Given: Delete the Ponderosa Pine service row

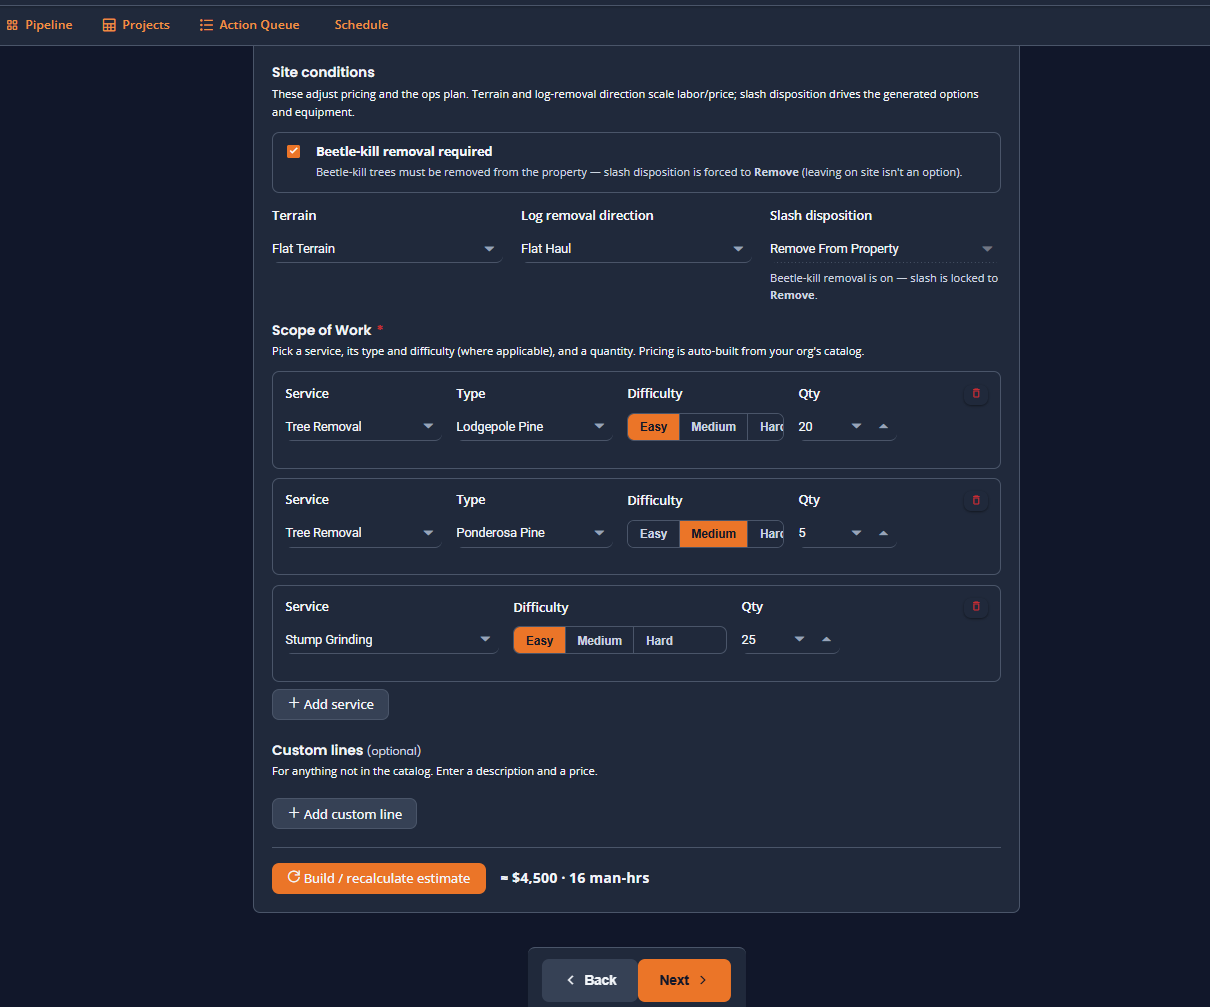Looking at the screenshot, I should pyautogui.click(x=976, y=500).
